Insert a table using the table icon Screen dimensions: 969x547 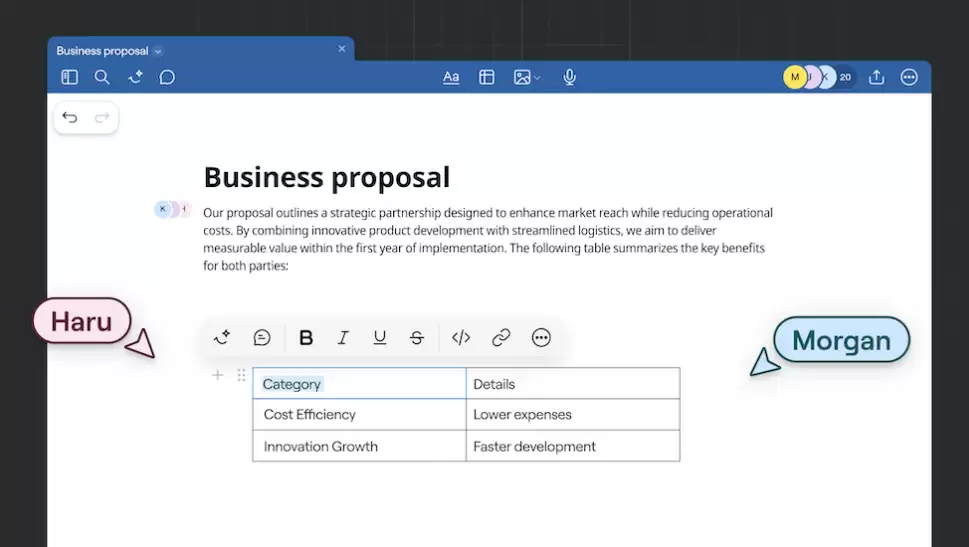[x=487, y=77]
